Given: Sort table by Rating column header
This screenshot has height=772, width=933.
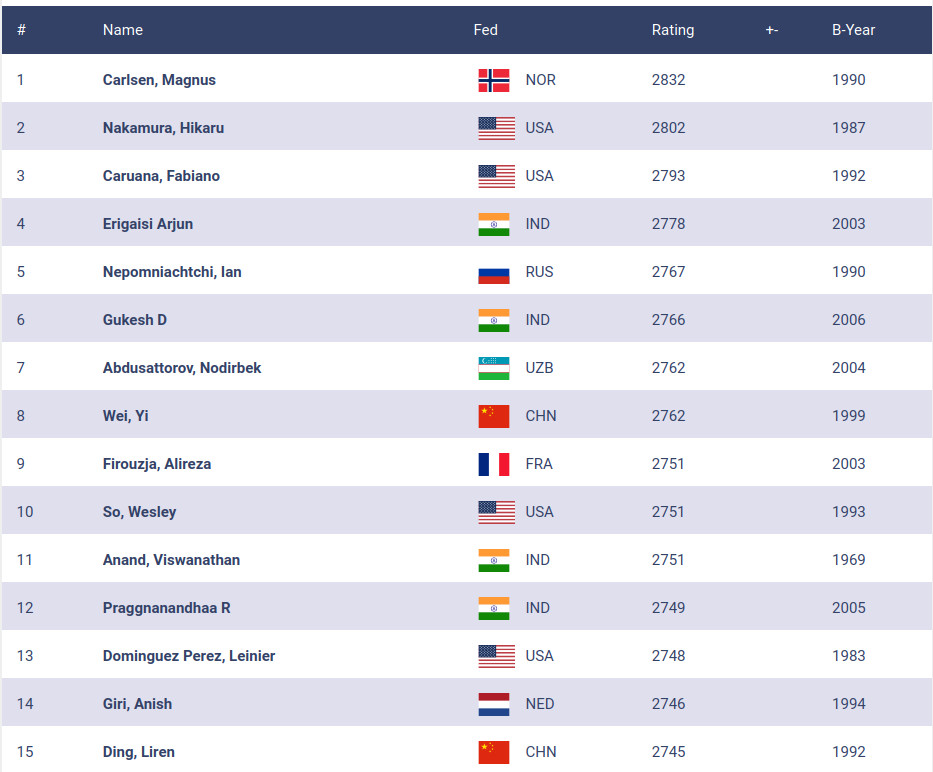Looking at the screenshot, I should [x=672, y=30].
